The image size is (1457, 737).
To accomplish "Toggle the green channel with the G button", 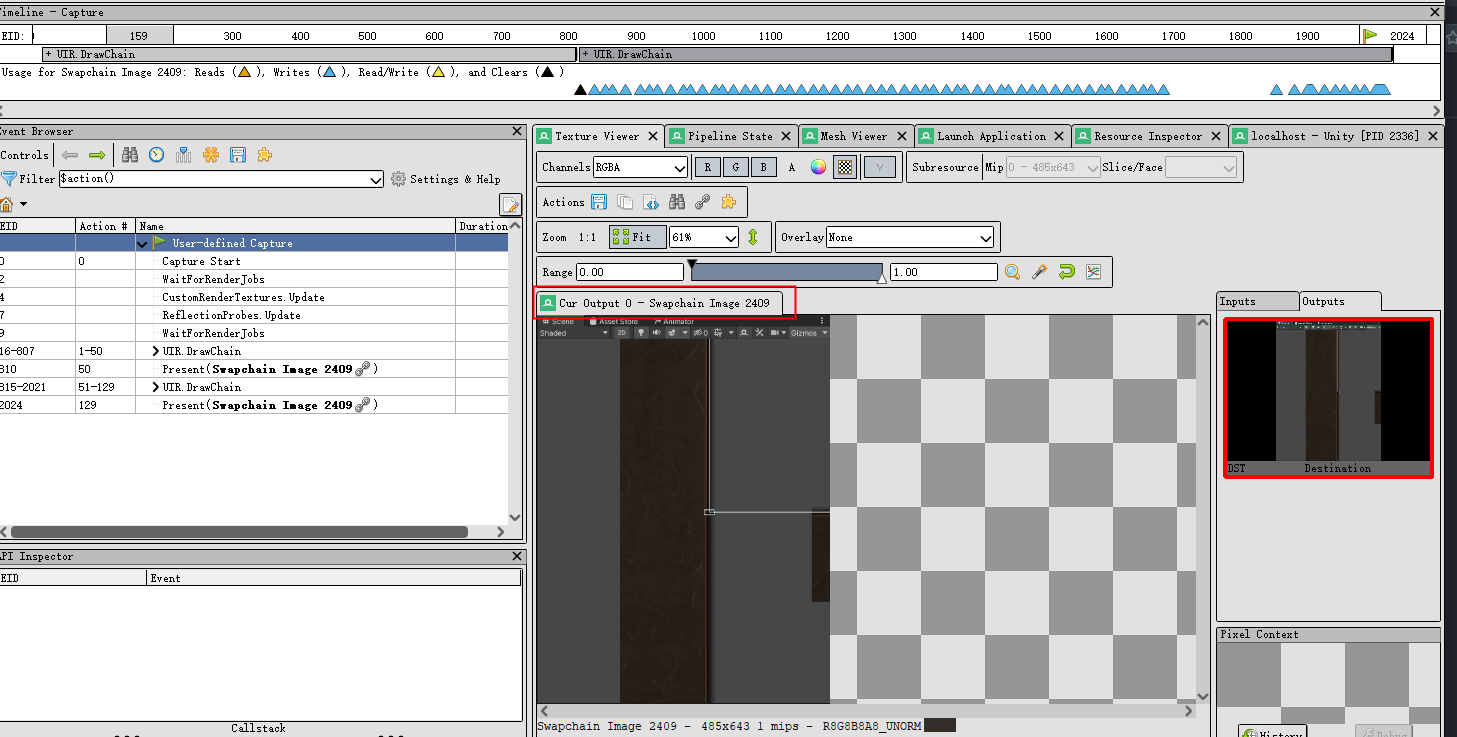I will pos(735,167).
